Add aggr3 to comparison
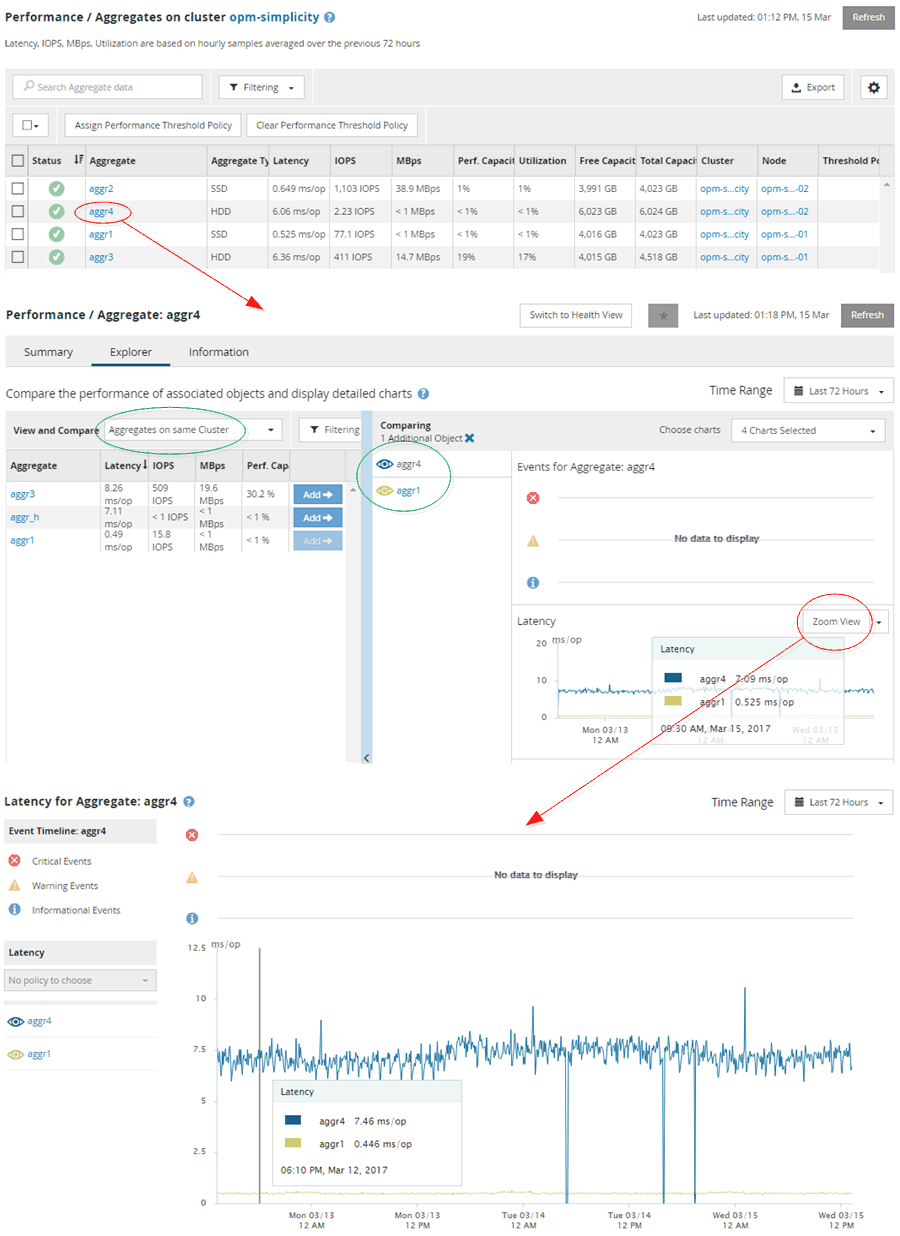The width and height of the screenshot is (900, 1236). tap(318, 494)
